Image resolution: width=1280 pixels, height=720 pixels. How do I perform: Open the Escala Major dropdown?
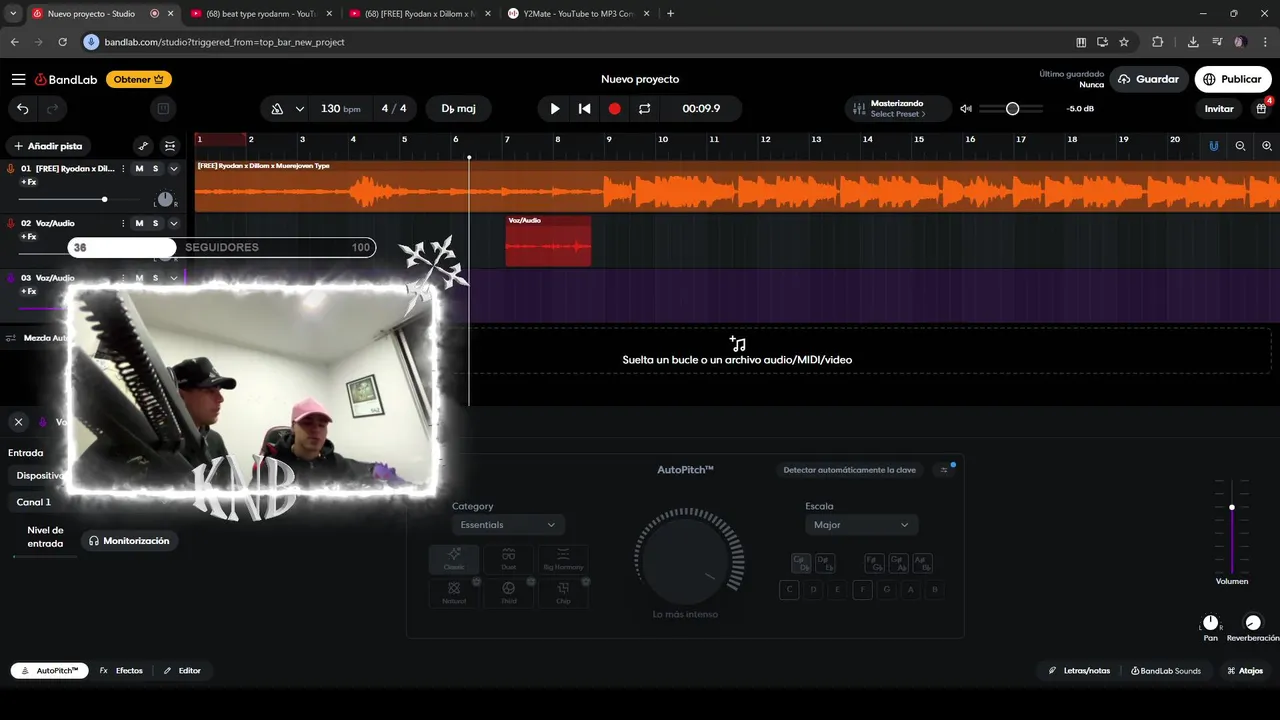point(862,525)
